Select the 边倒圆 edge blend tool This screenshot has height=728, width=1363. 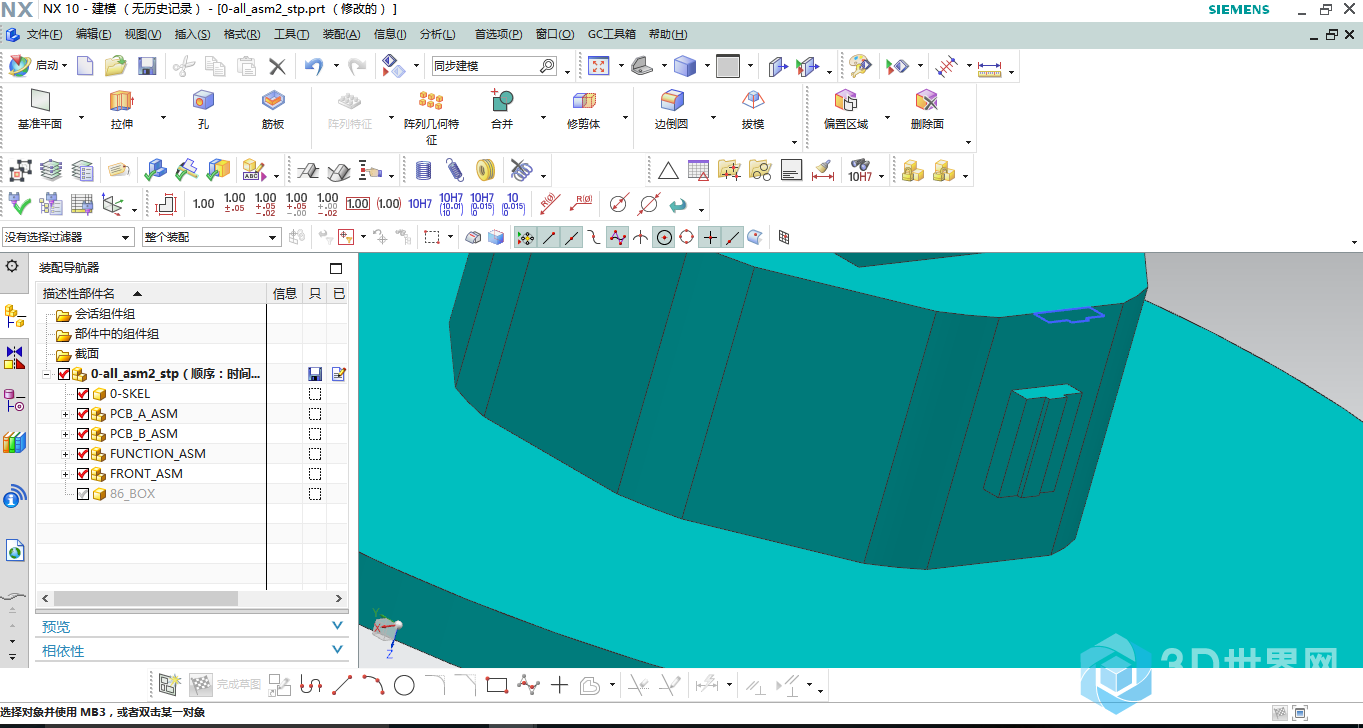click(672, 110)
